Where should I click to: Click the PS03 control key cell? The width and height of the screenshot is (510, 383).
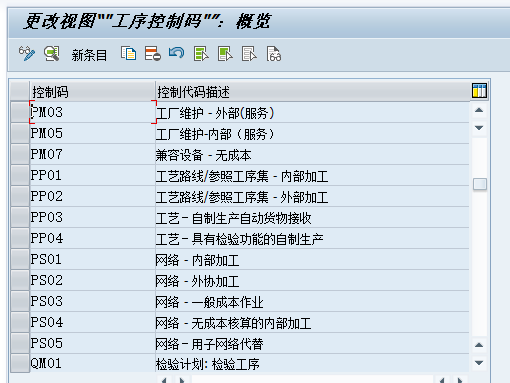[93, 301]
